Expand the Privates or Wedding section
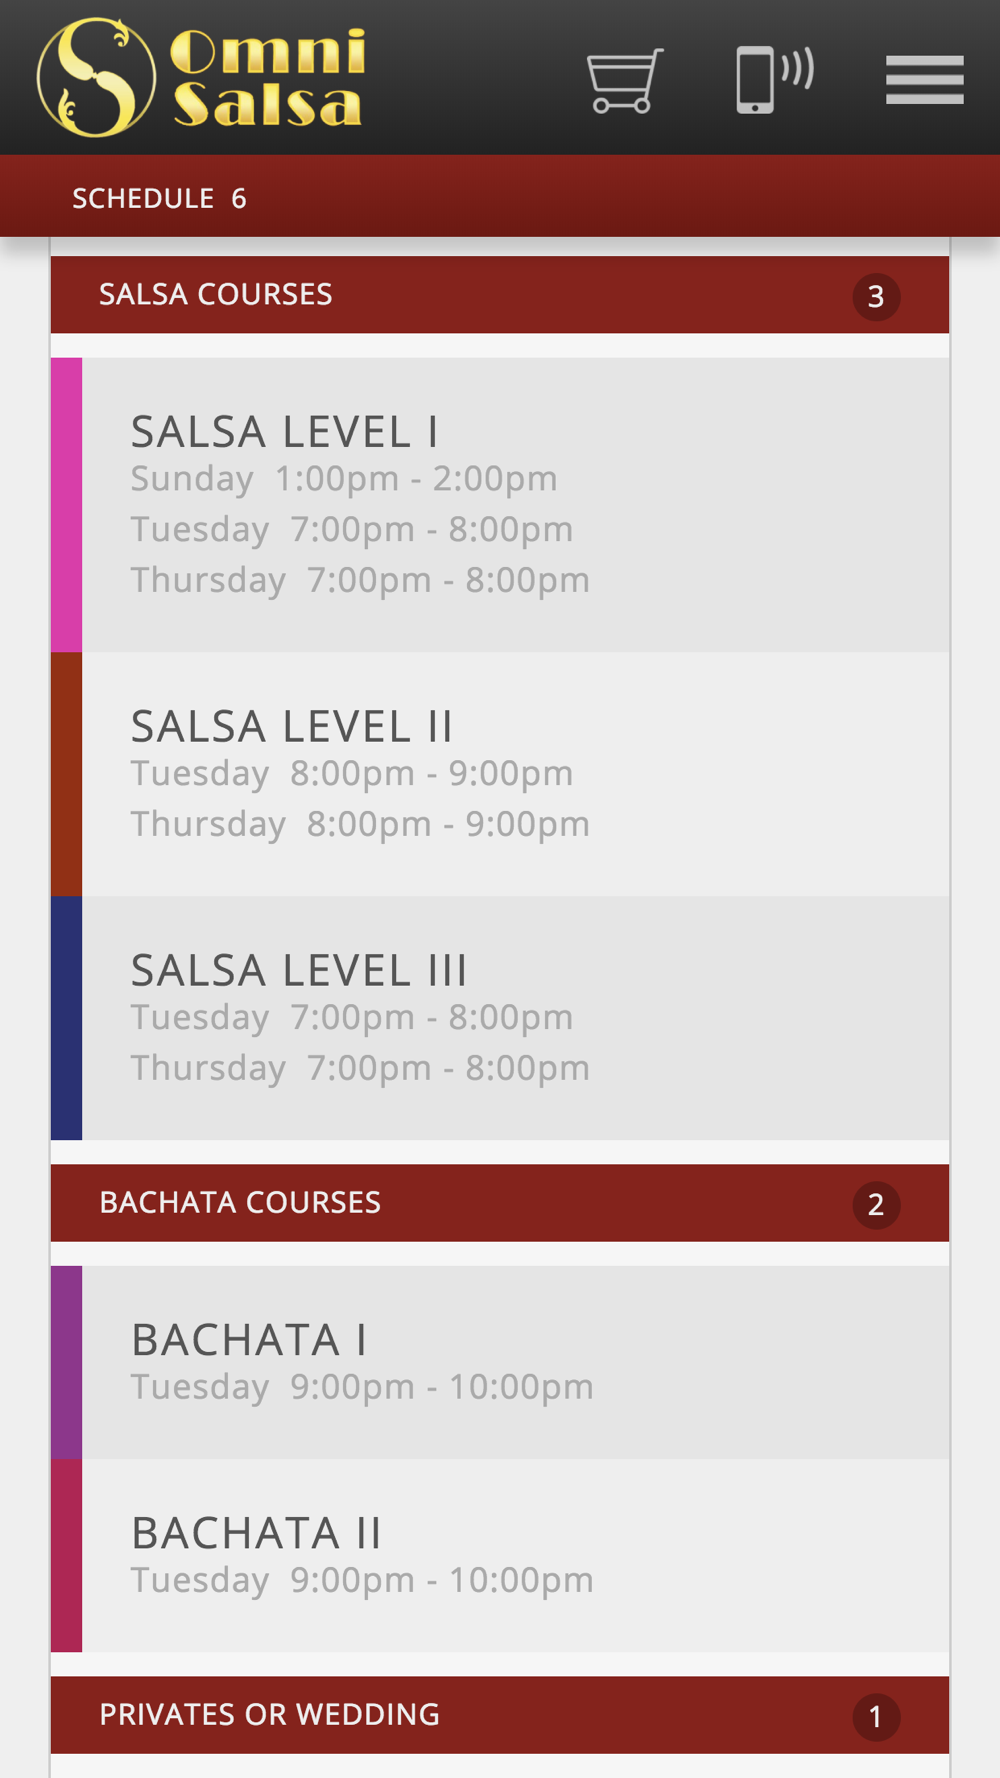Viewport: 1000px width, 1778px height. click(500, 1715)
